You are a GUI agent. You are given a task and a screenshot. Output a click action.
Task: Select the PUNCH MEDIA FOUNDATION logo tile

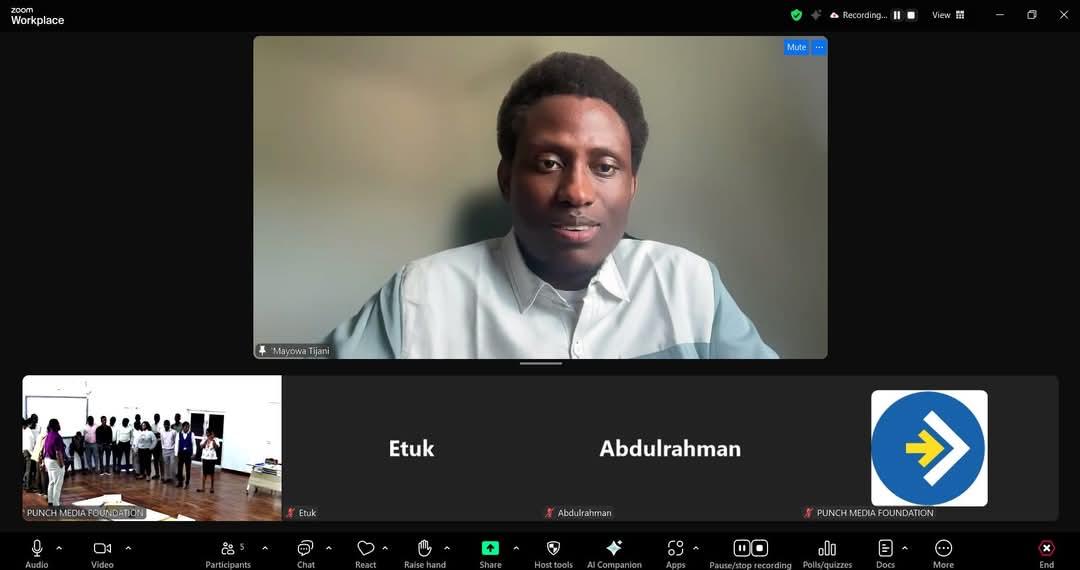[x=929, y=447]
